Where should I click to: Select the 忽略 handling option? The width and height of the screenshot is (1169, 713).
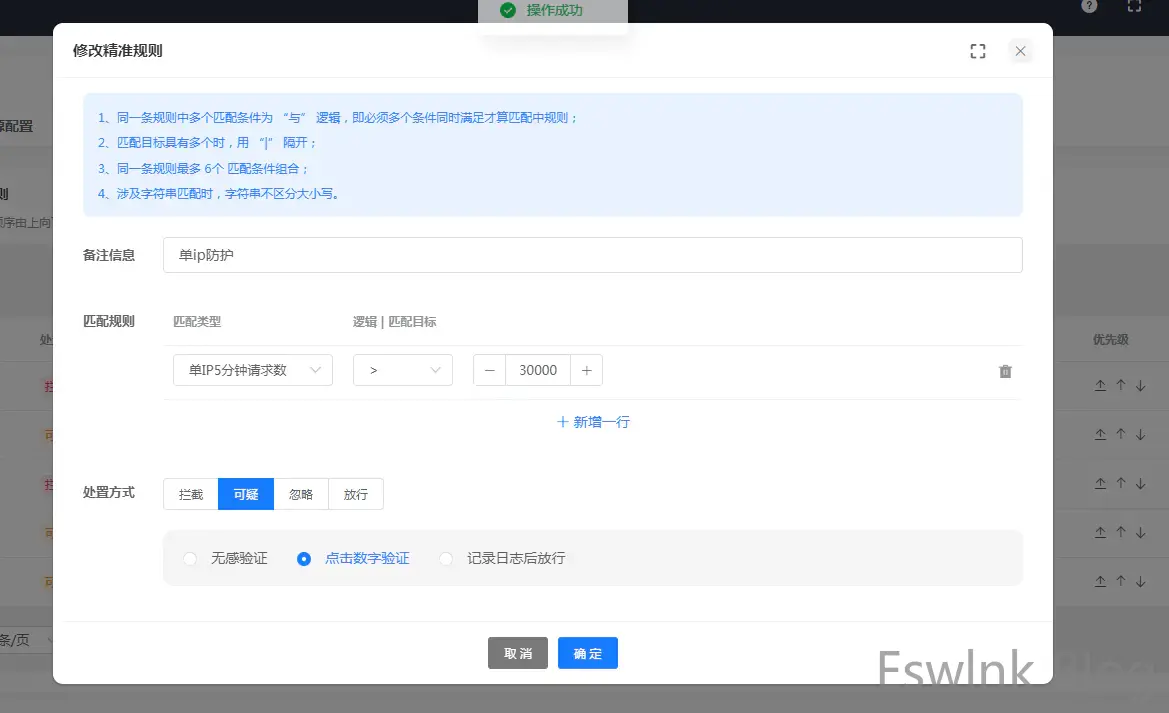(301, 494)
